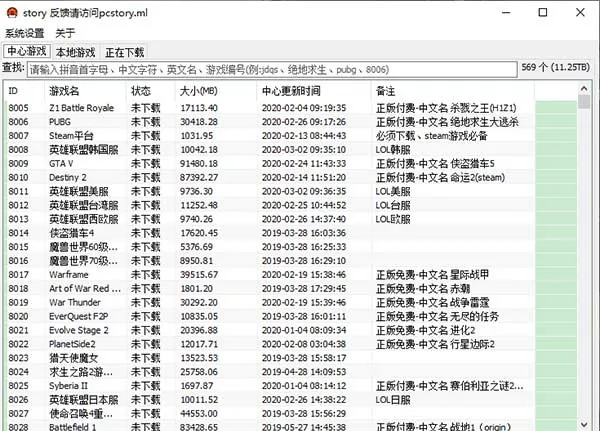
Task: Click update time 2019-04-28 14:09:53
Action: tap(304, 372)
